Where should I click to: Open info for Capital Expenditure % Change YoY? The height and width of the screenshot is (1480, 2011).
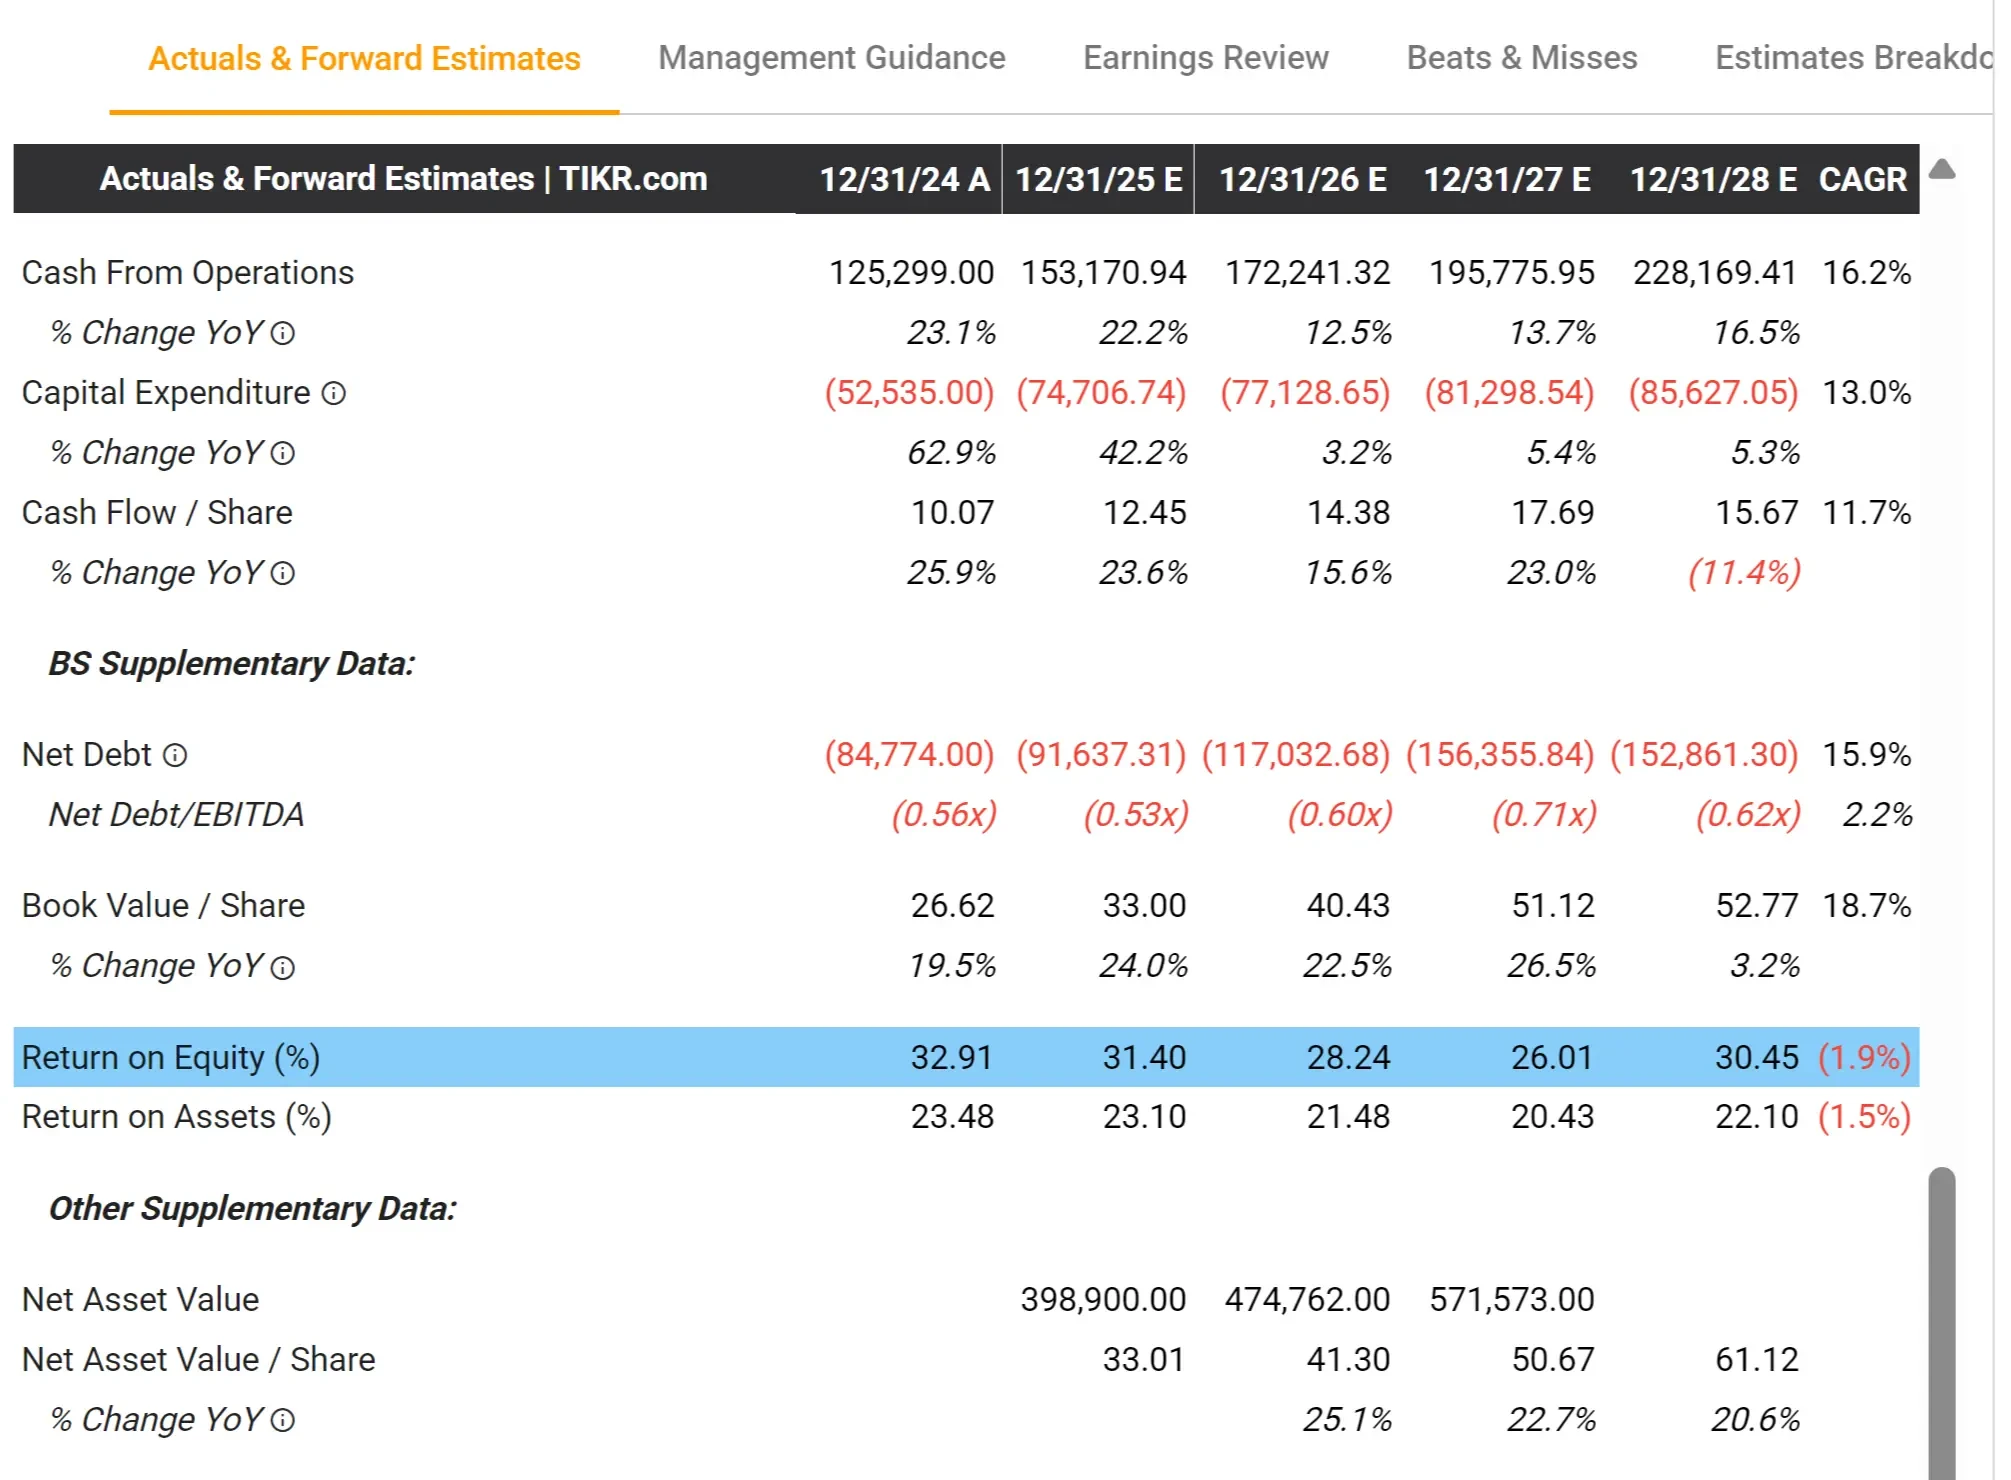pos(285,454)
